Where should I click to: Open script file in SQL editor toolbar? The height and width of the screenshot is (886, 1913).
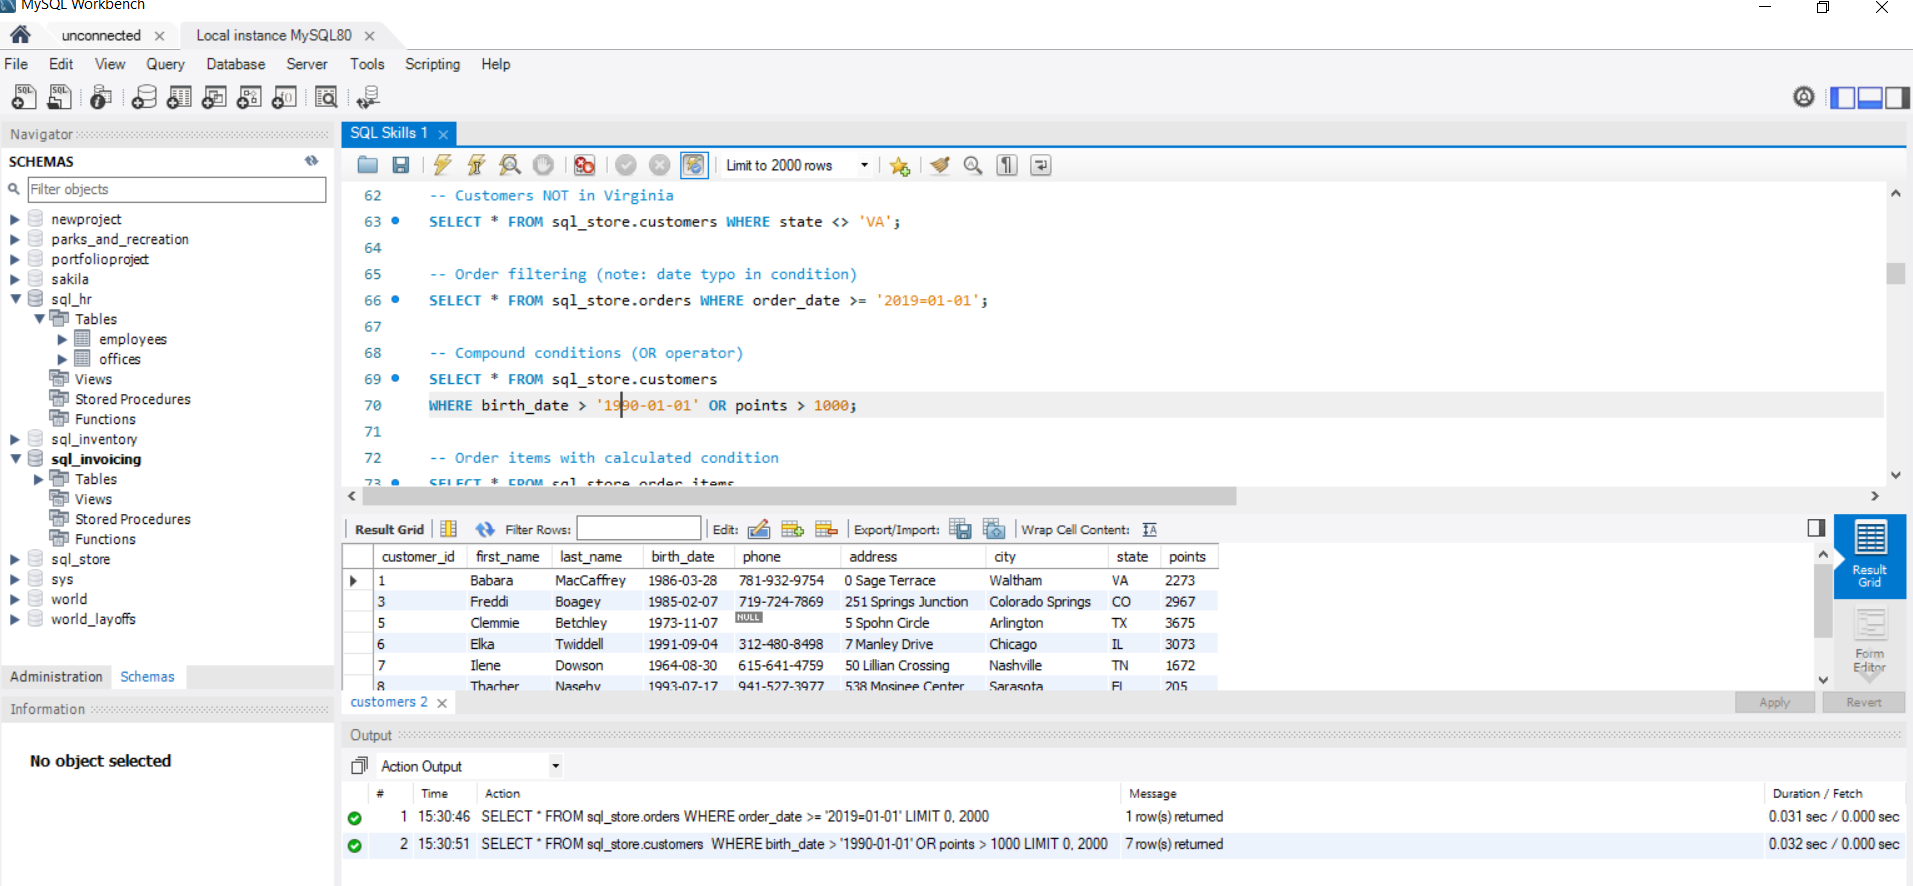coord(368,165)
